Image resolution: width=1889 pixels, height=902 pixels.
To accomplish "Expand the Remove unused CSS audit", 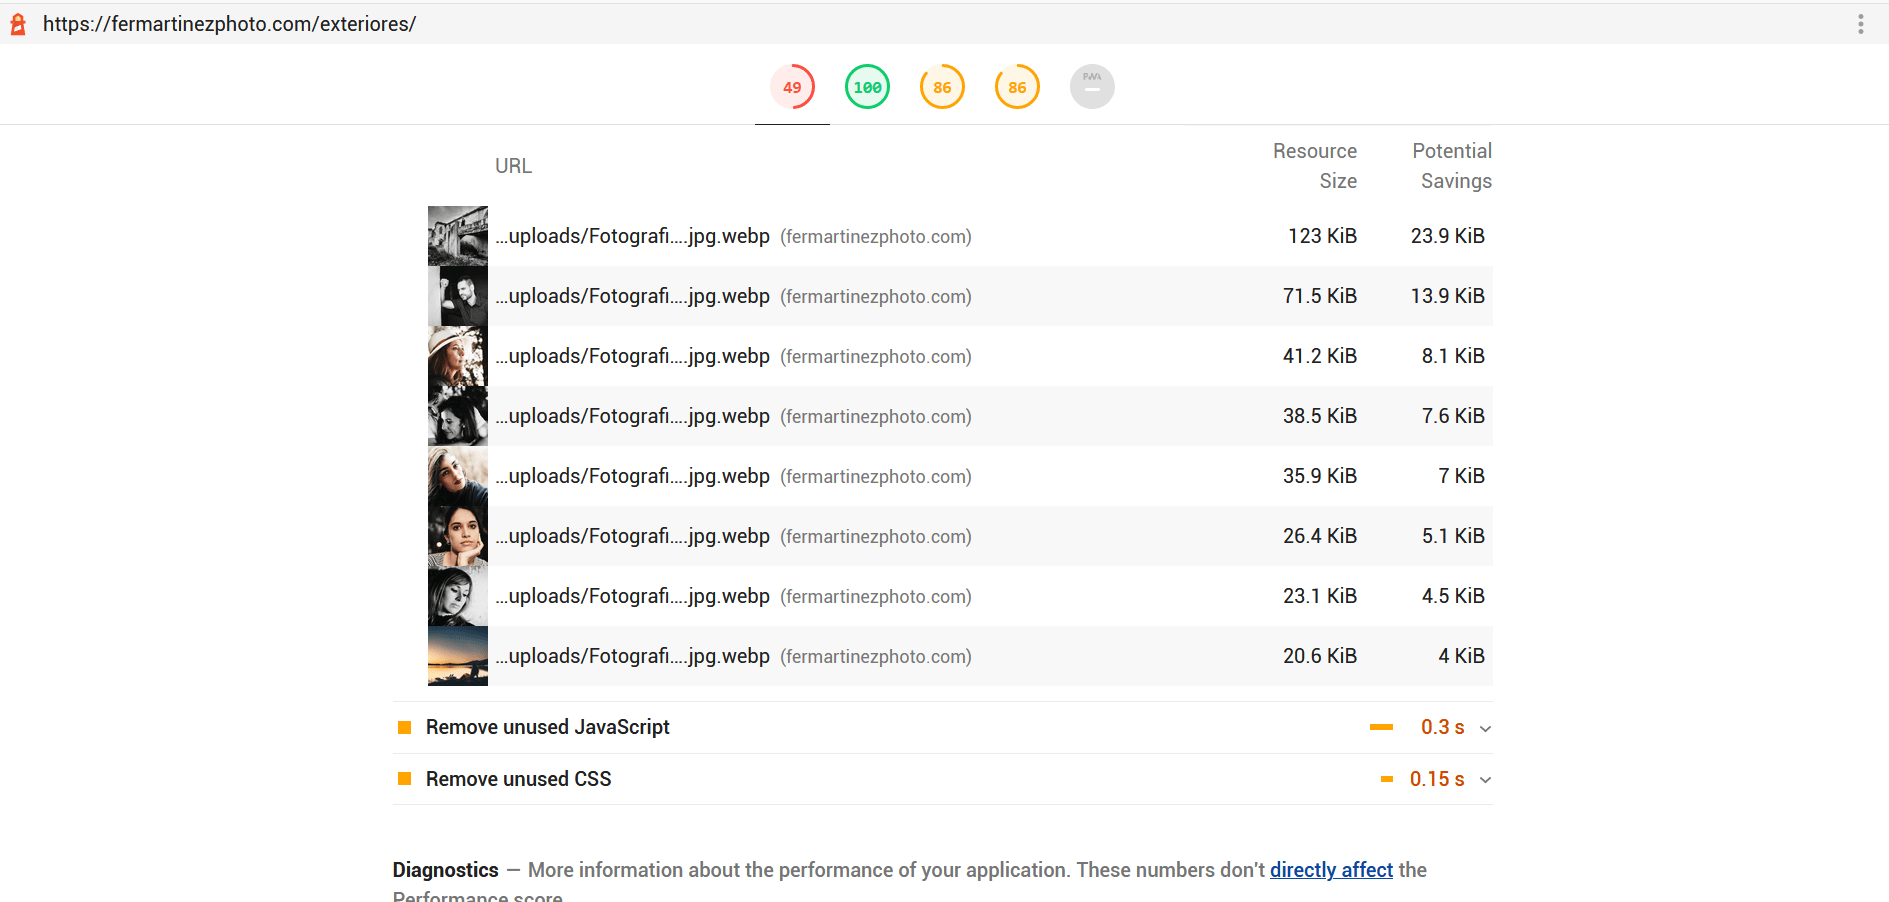I will pos(942,779).
